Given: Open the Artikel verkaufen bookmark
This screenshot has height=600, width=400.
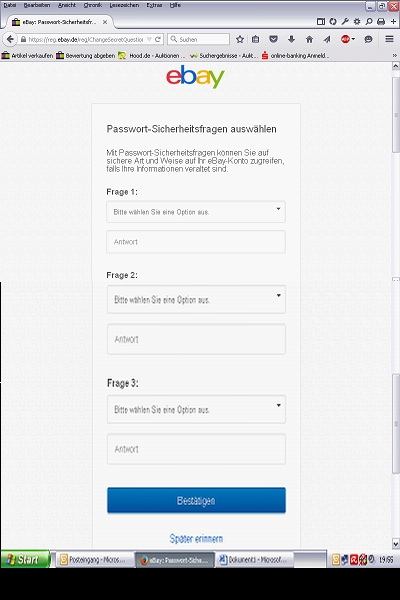Looking at the screenshot, I should [x=28, y=55].
